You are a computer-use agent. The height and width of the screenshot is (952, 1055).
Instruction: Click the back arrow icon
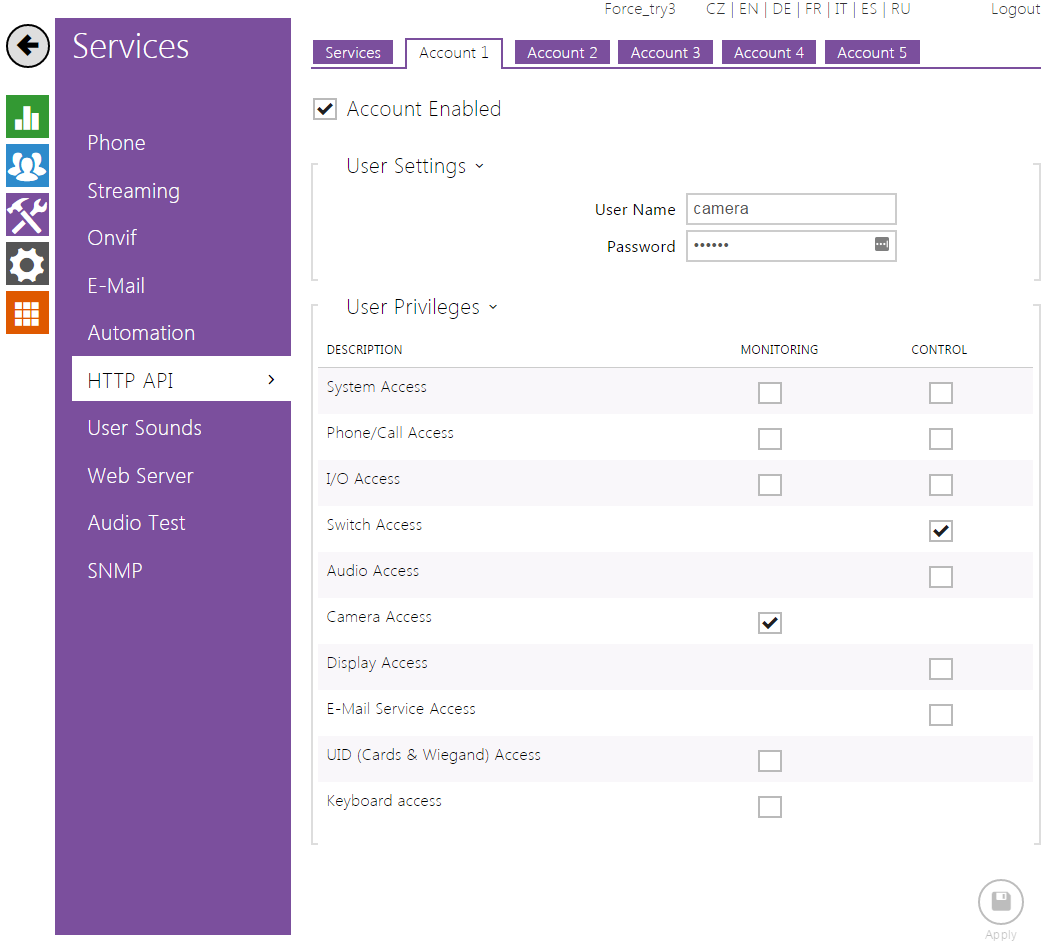(x=28, y=47)
